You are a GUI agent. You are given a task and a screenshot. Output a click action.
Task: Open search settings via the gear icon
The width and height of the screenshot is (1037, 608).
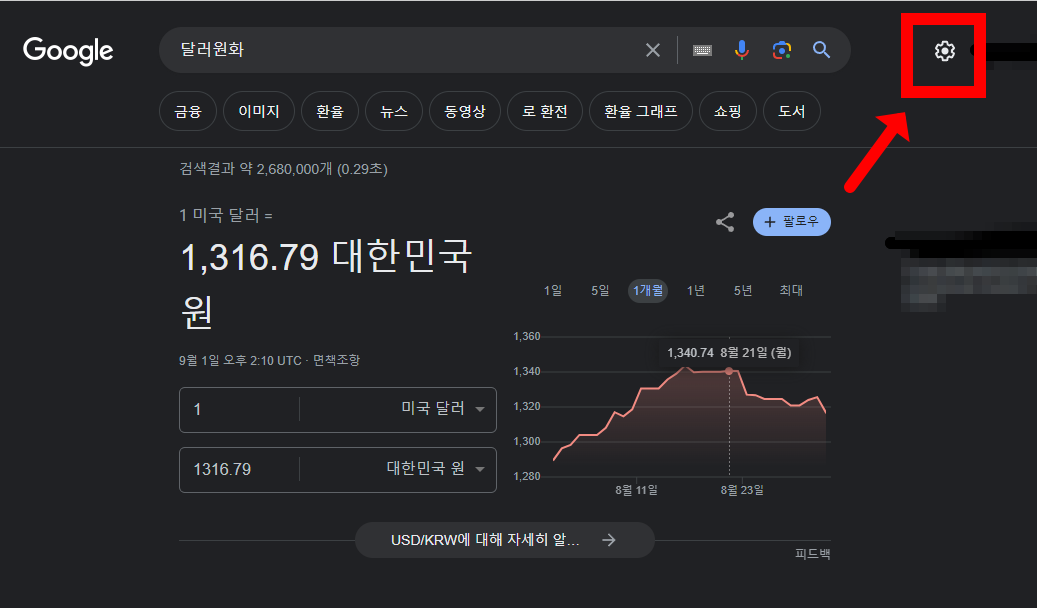coord(943,49)
